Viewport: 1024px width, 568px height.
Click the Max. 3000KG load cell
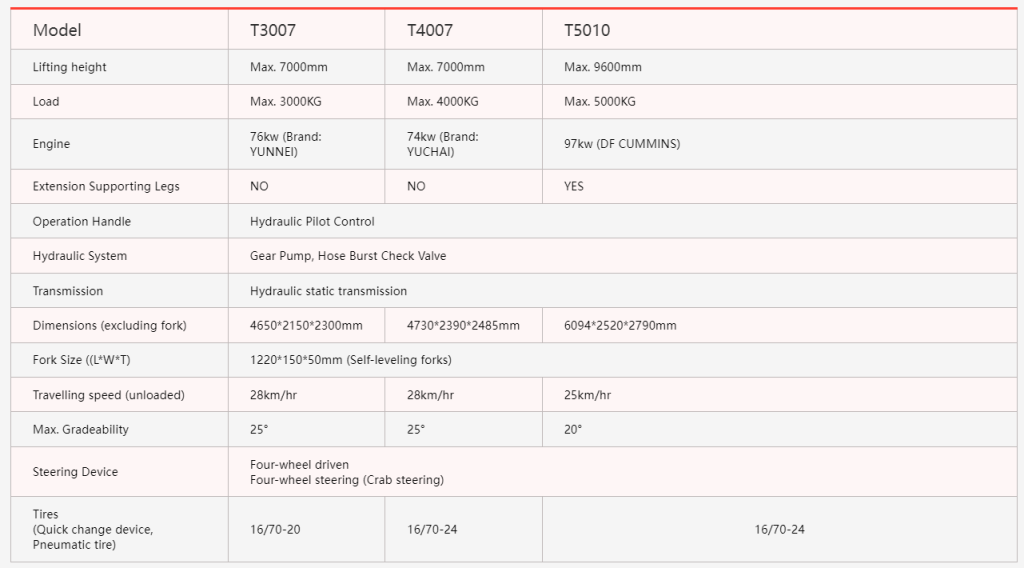click(x=286, y=101)
